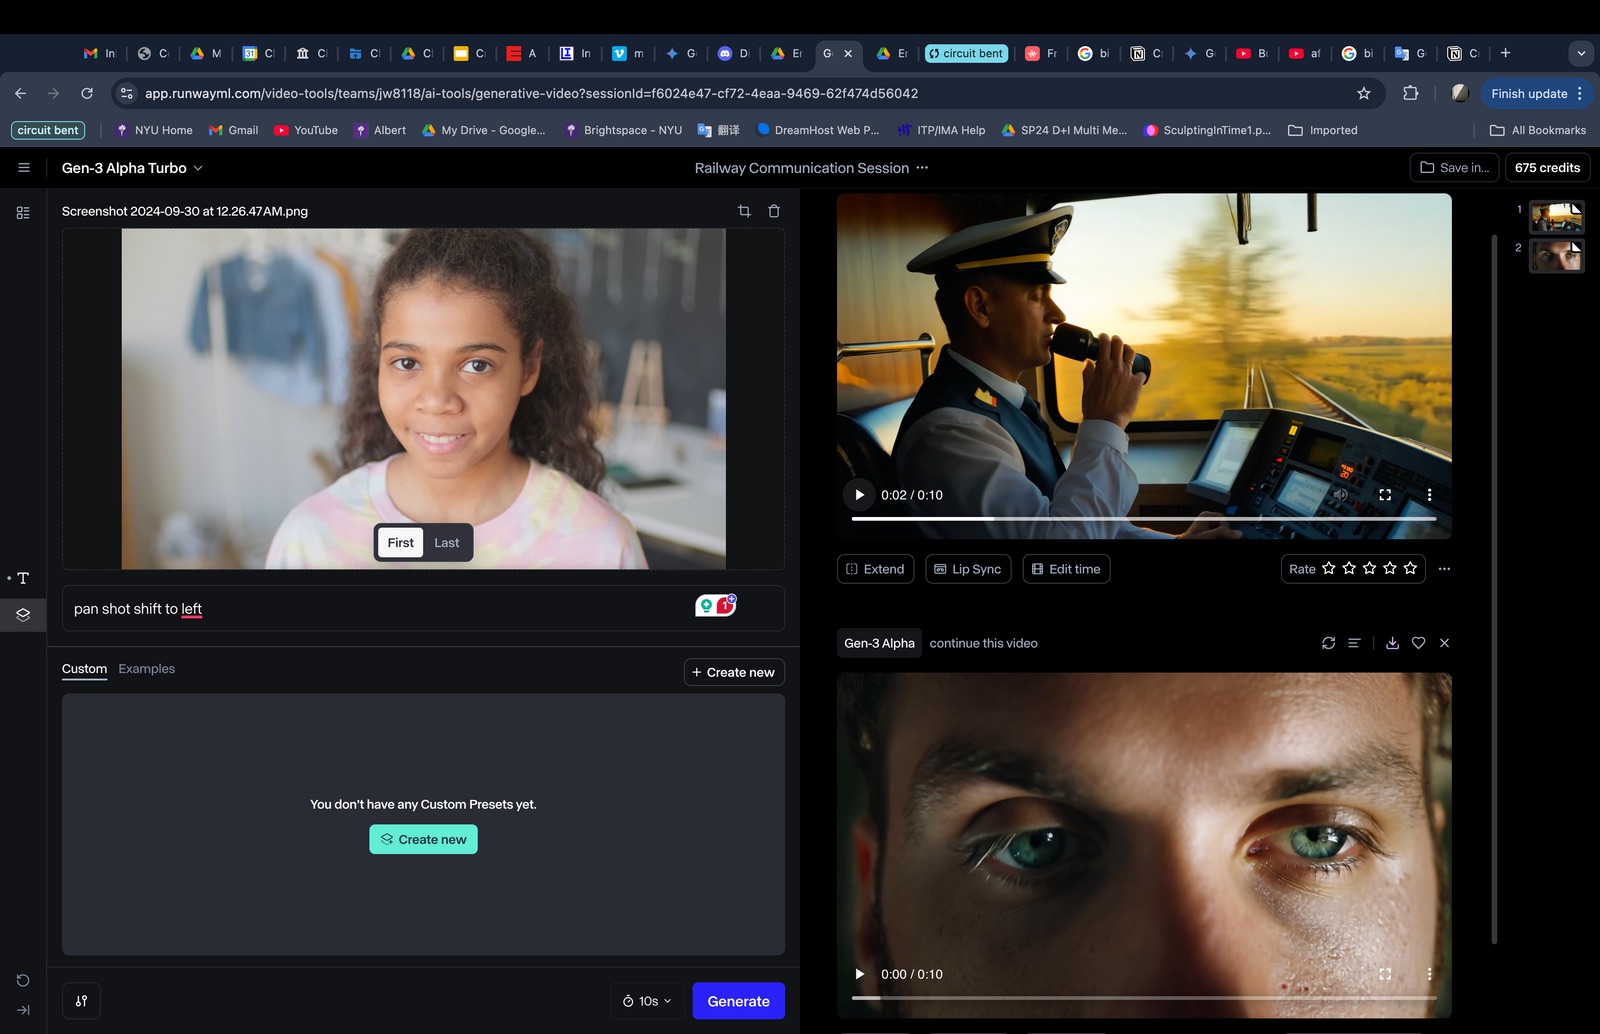Click the outlined Create new button

tap(734, 672)
